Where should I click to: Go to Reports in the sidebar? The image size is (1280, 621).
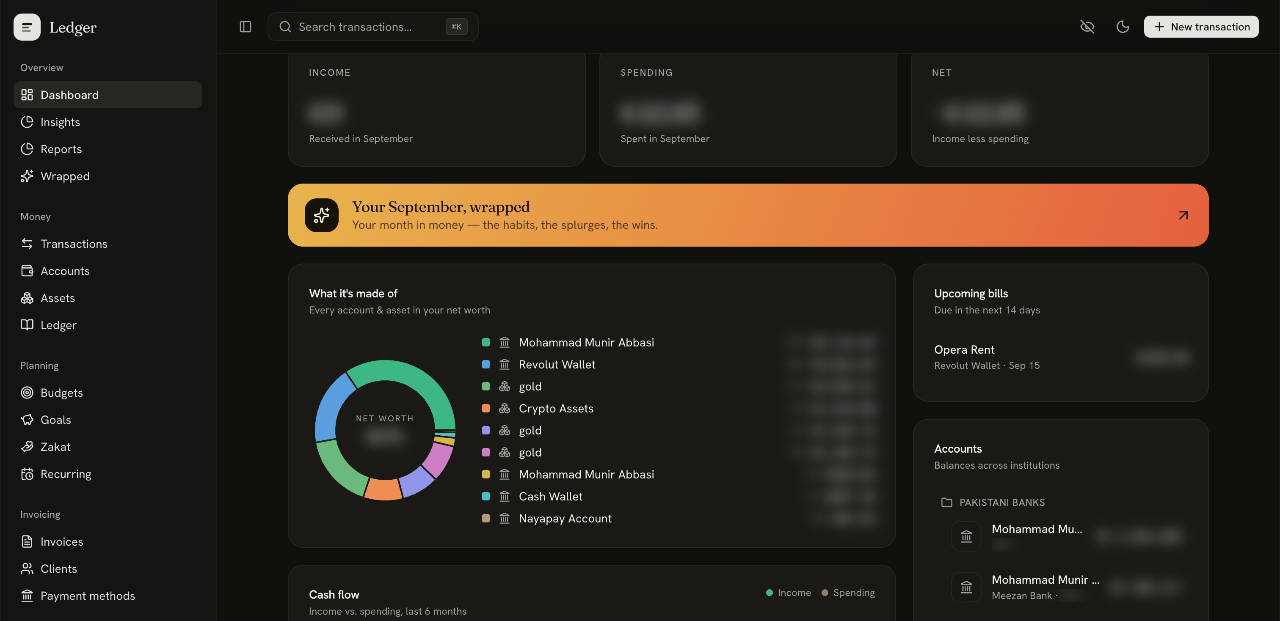[x=108, y=149]
